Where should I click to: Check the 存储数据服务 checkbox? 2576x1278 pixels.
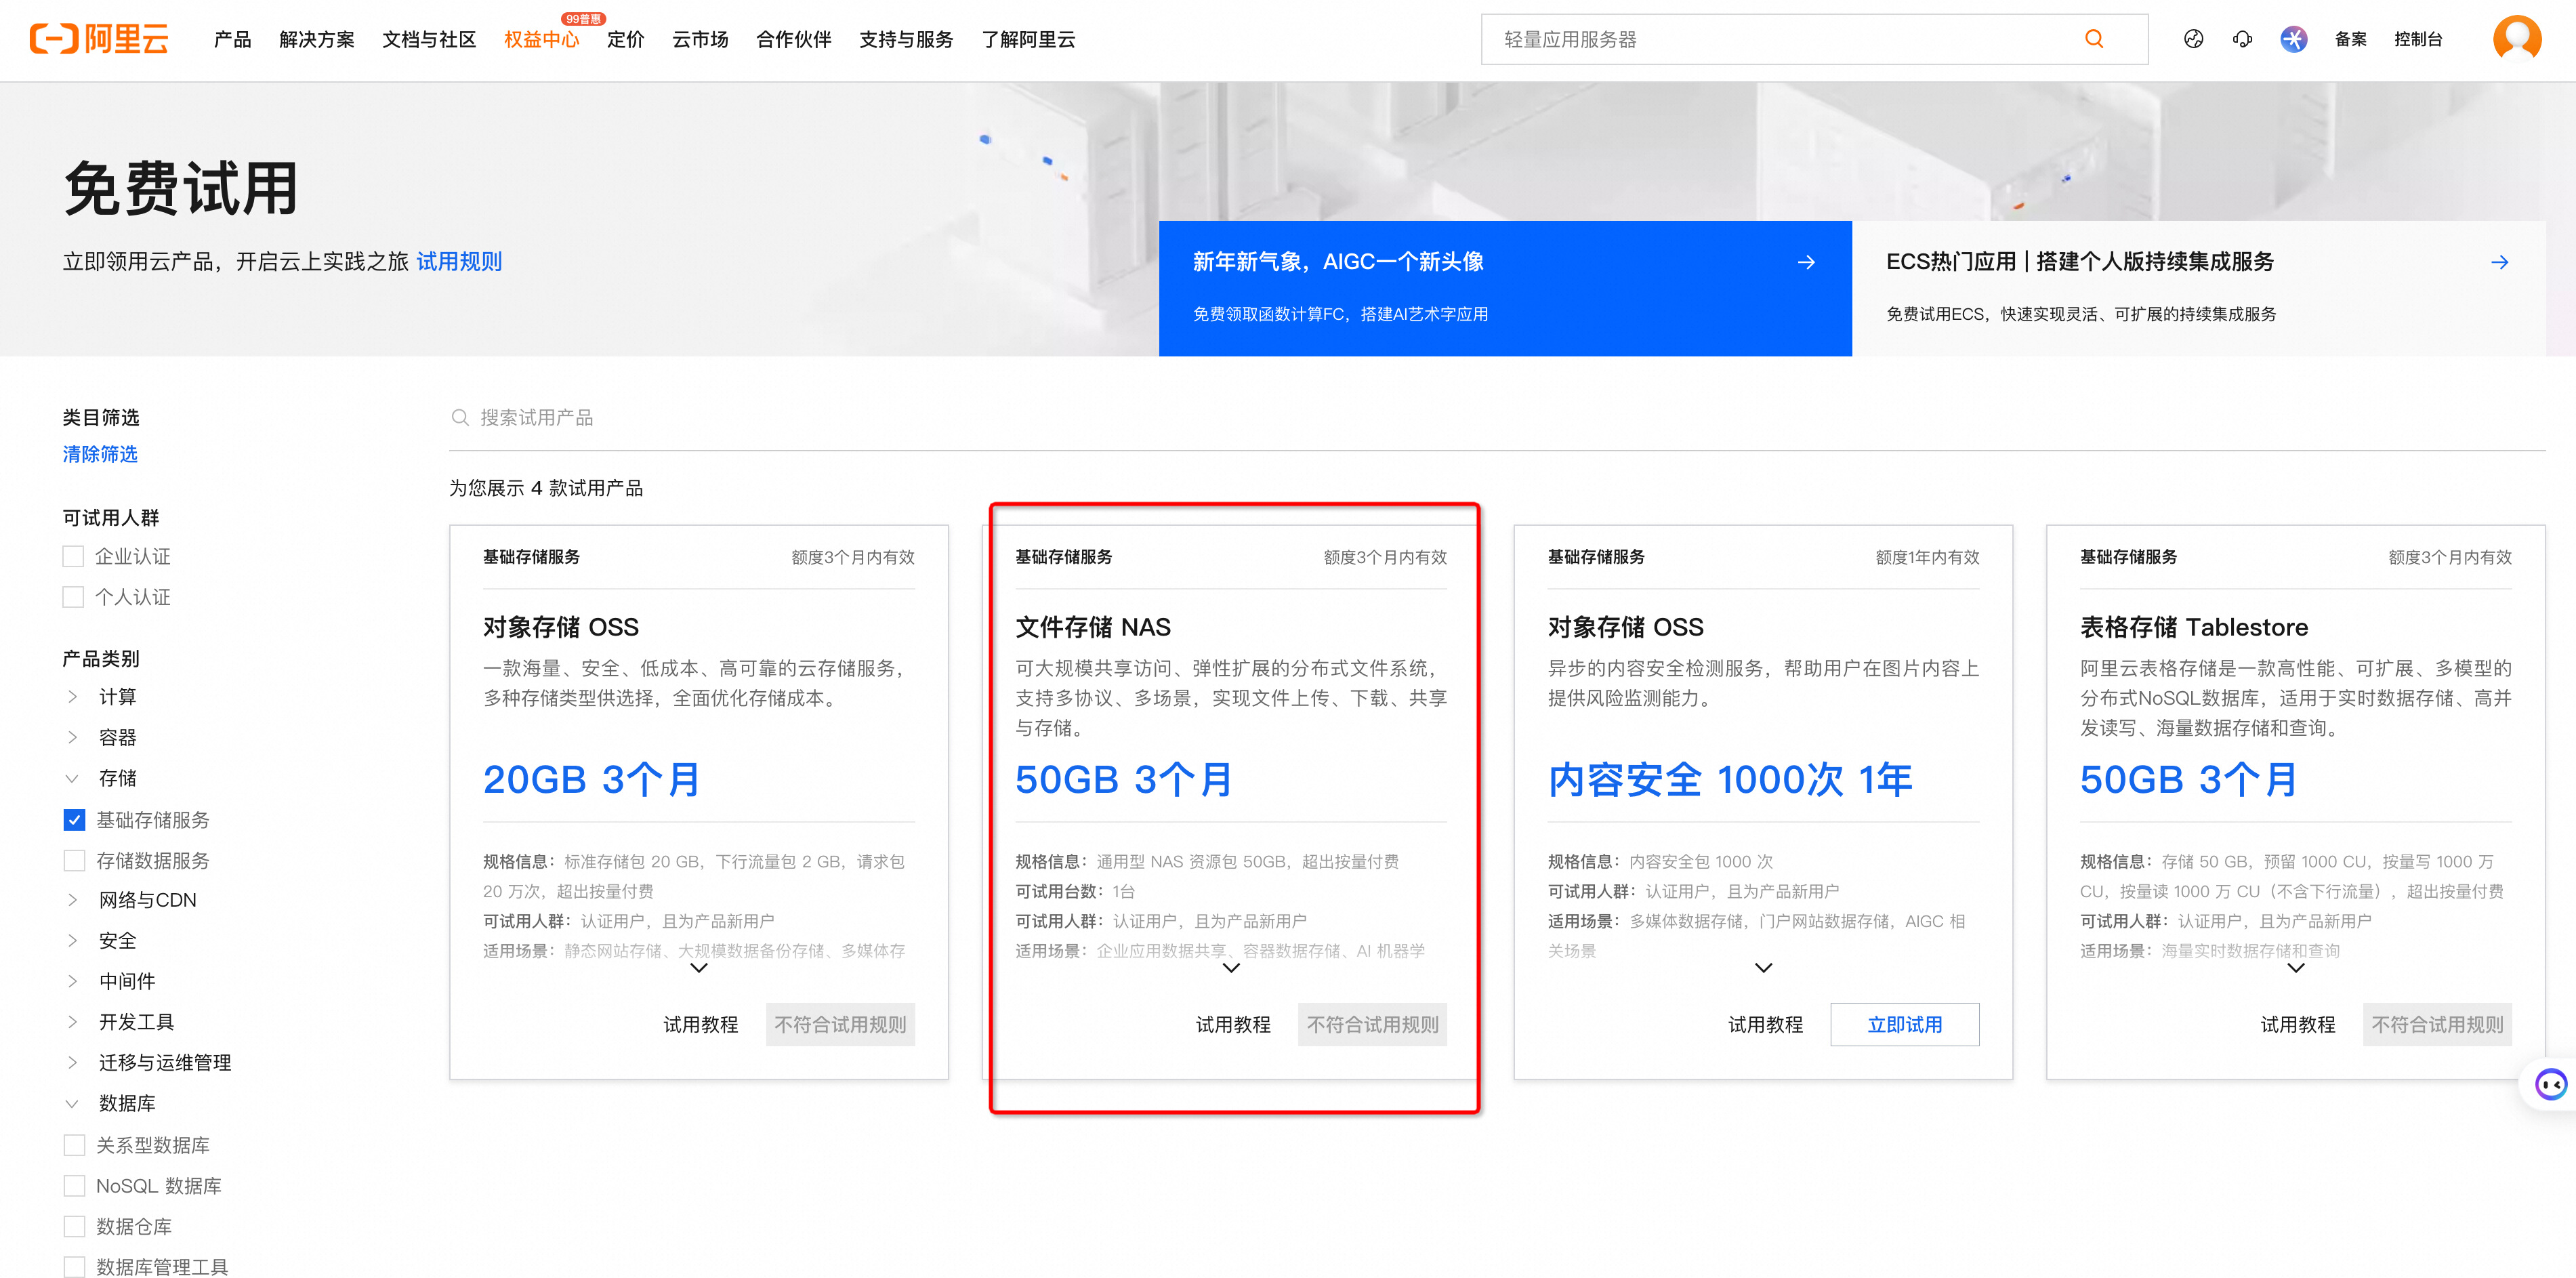74,861
